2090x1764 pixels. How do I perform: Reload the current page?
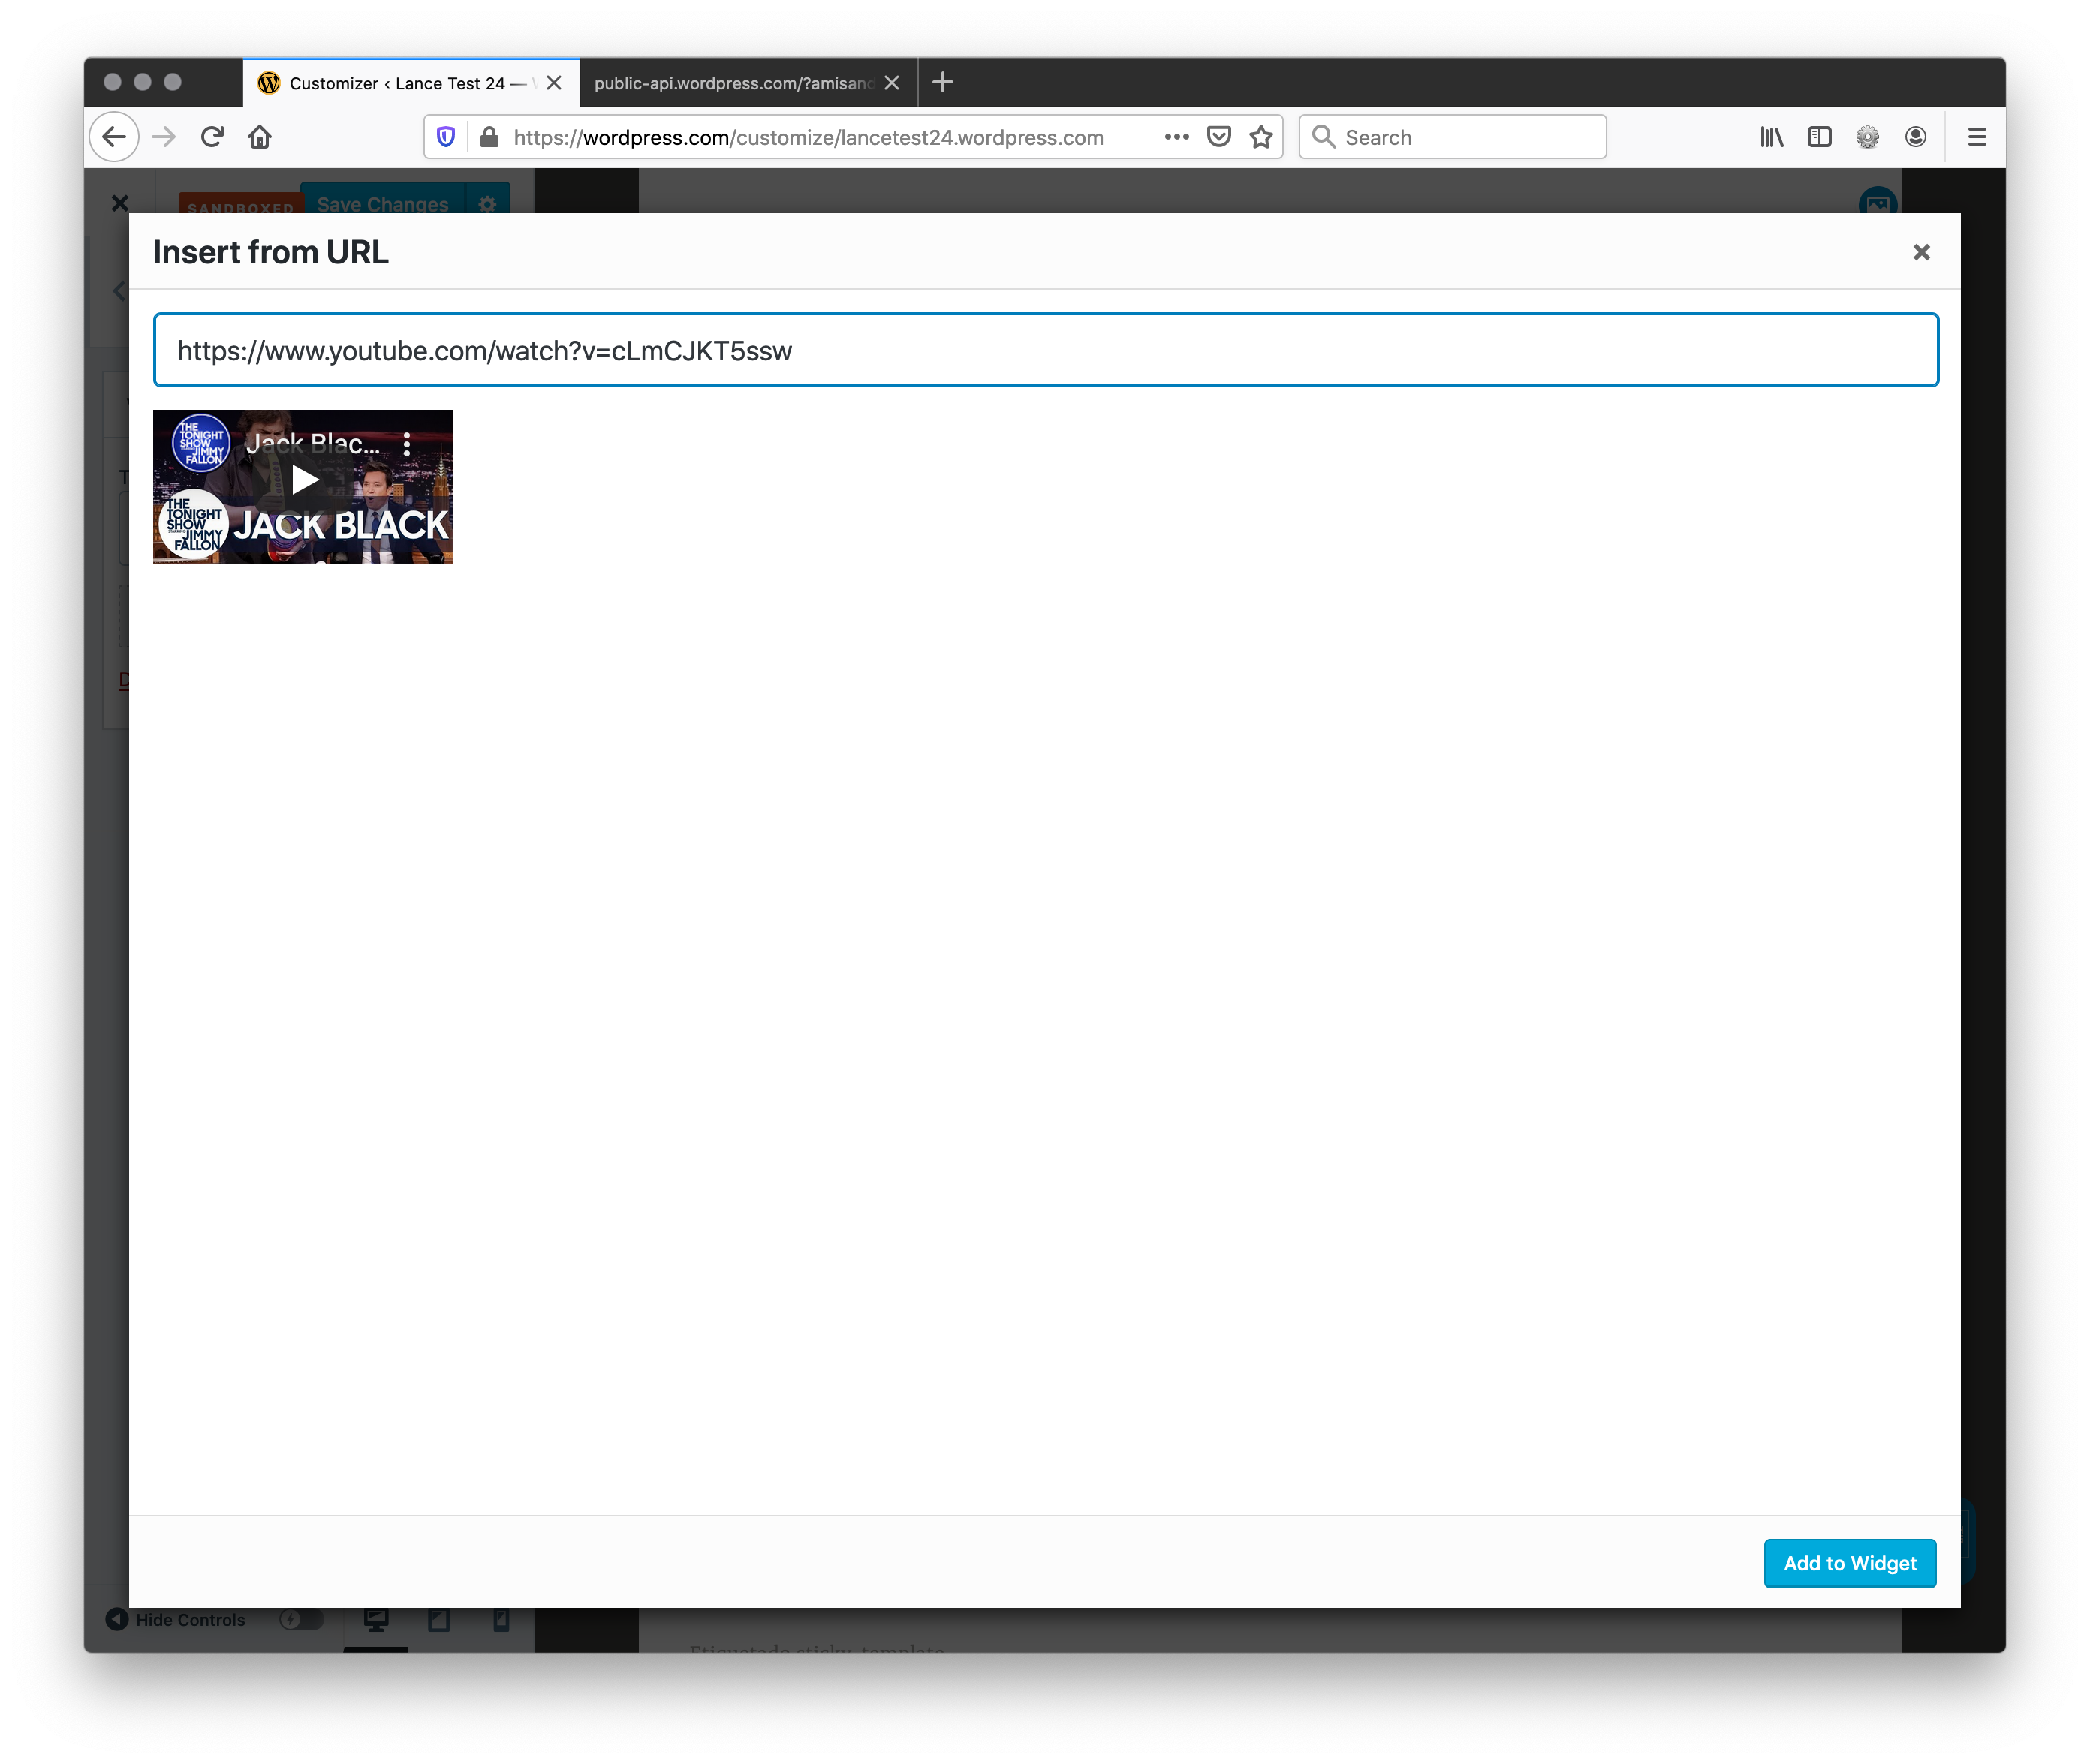212,137
